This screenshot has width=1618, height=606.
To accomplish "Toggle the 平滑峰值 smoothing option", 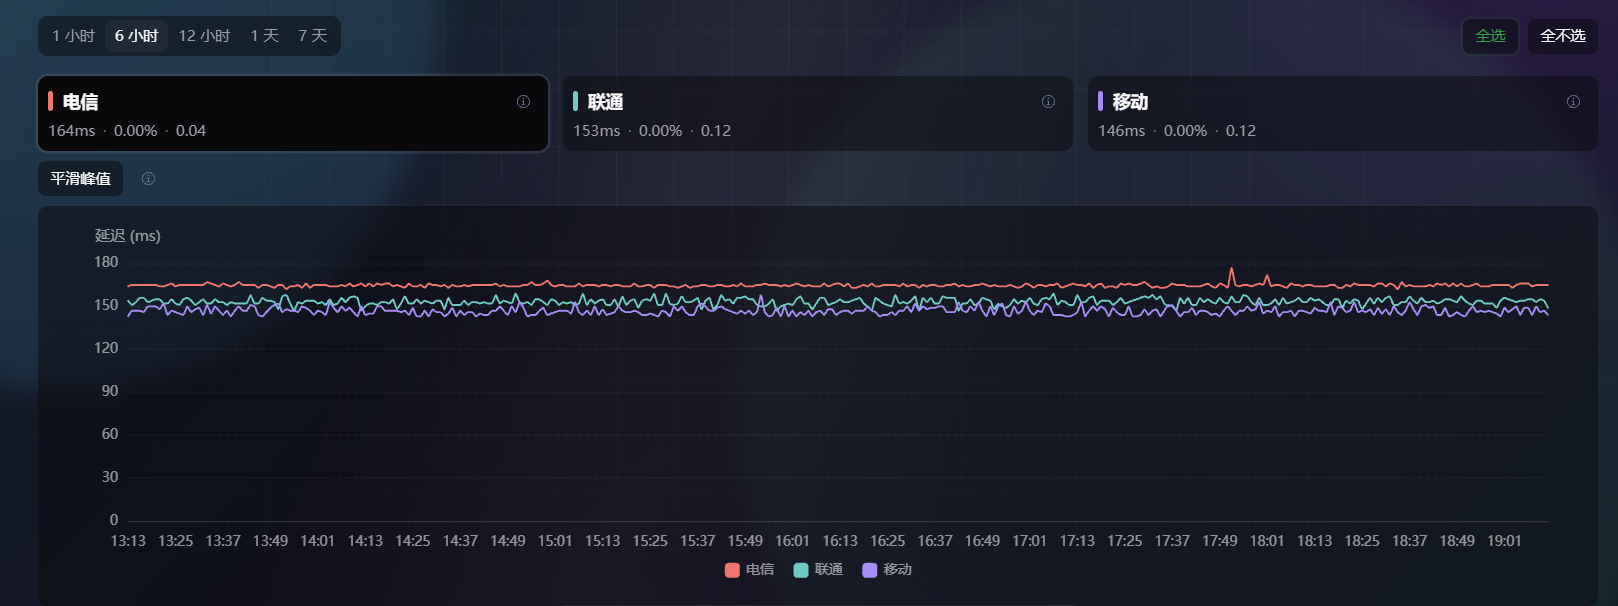I will pyautogui.click(x=81, y=179).
